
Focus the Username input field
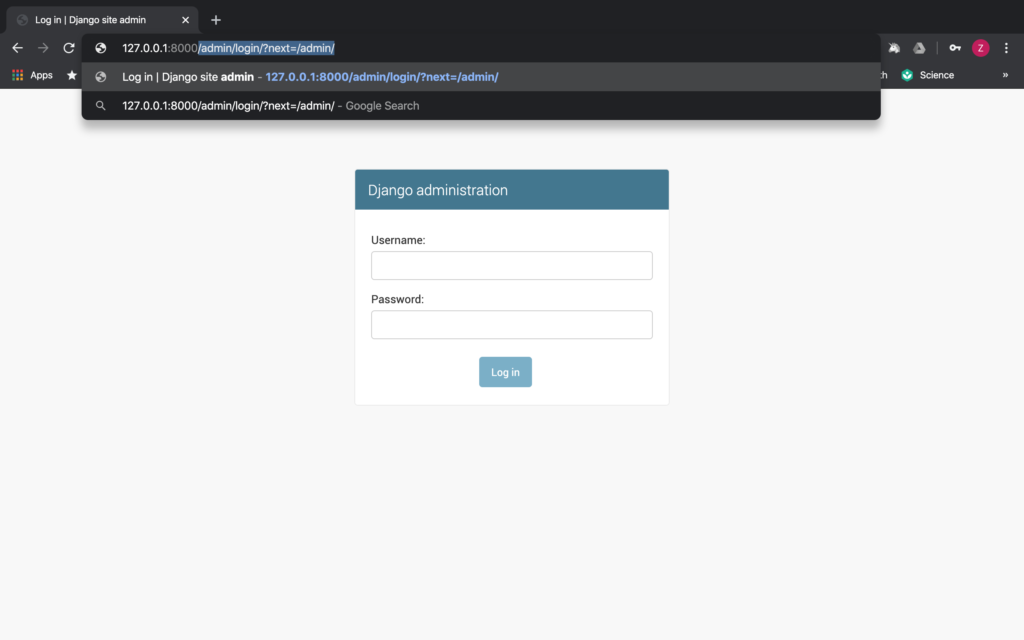[511, 266]
